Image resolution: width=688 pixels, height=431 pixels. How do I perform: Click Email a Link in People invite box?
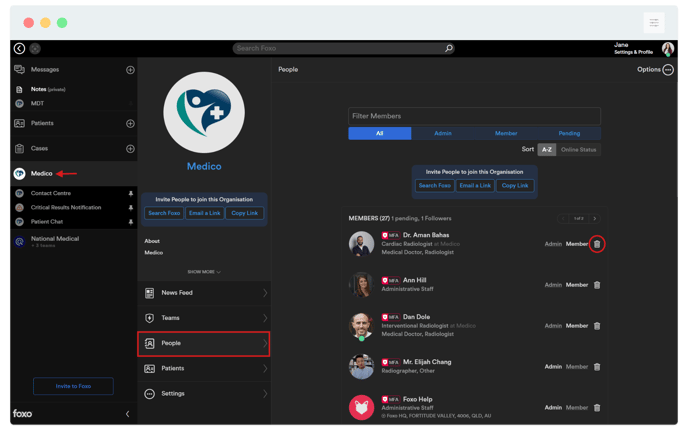475,186
